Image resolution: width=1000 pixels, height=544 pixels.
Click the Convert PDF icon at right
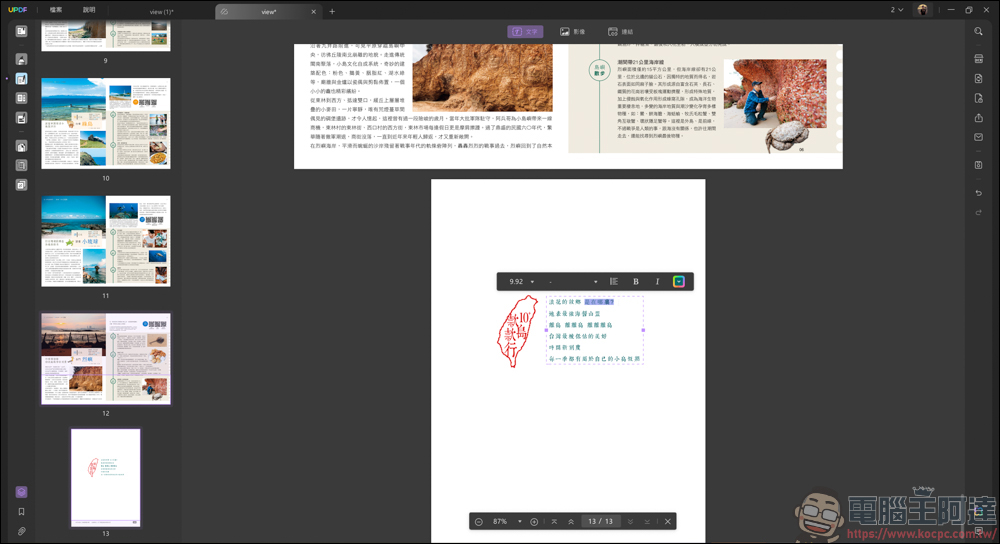[978, 79]
